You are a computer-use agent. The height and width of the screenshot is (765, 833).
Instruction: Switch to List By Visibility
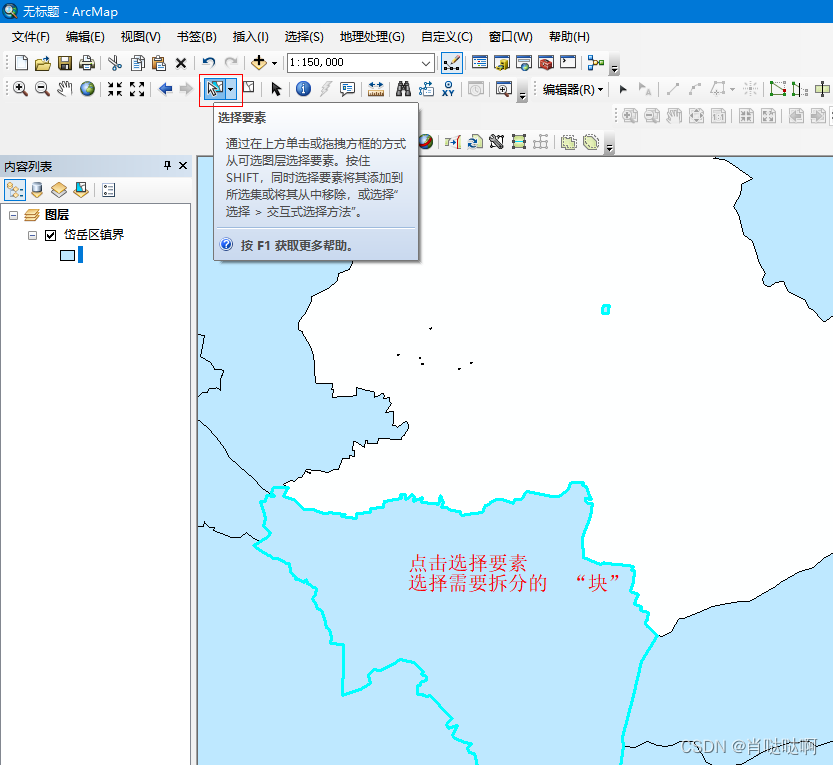coord(58,190)
